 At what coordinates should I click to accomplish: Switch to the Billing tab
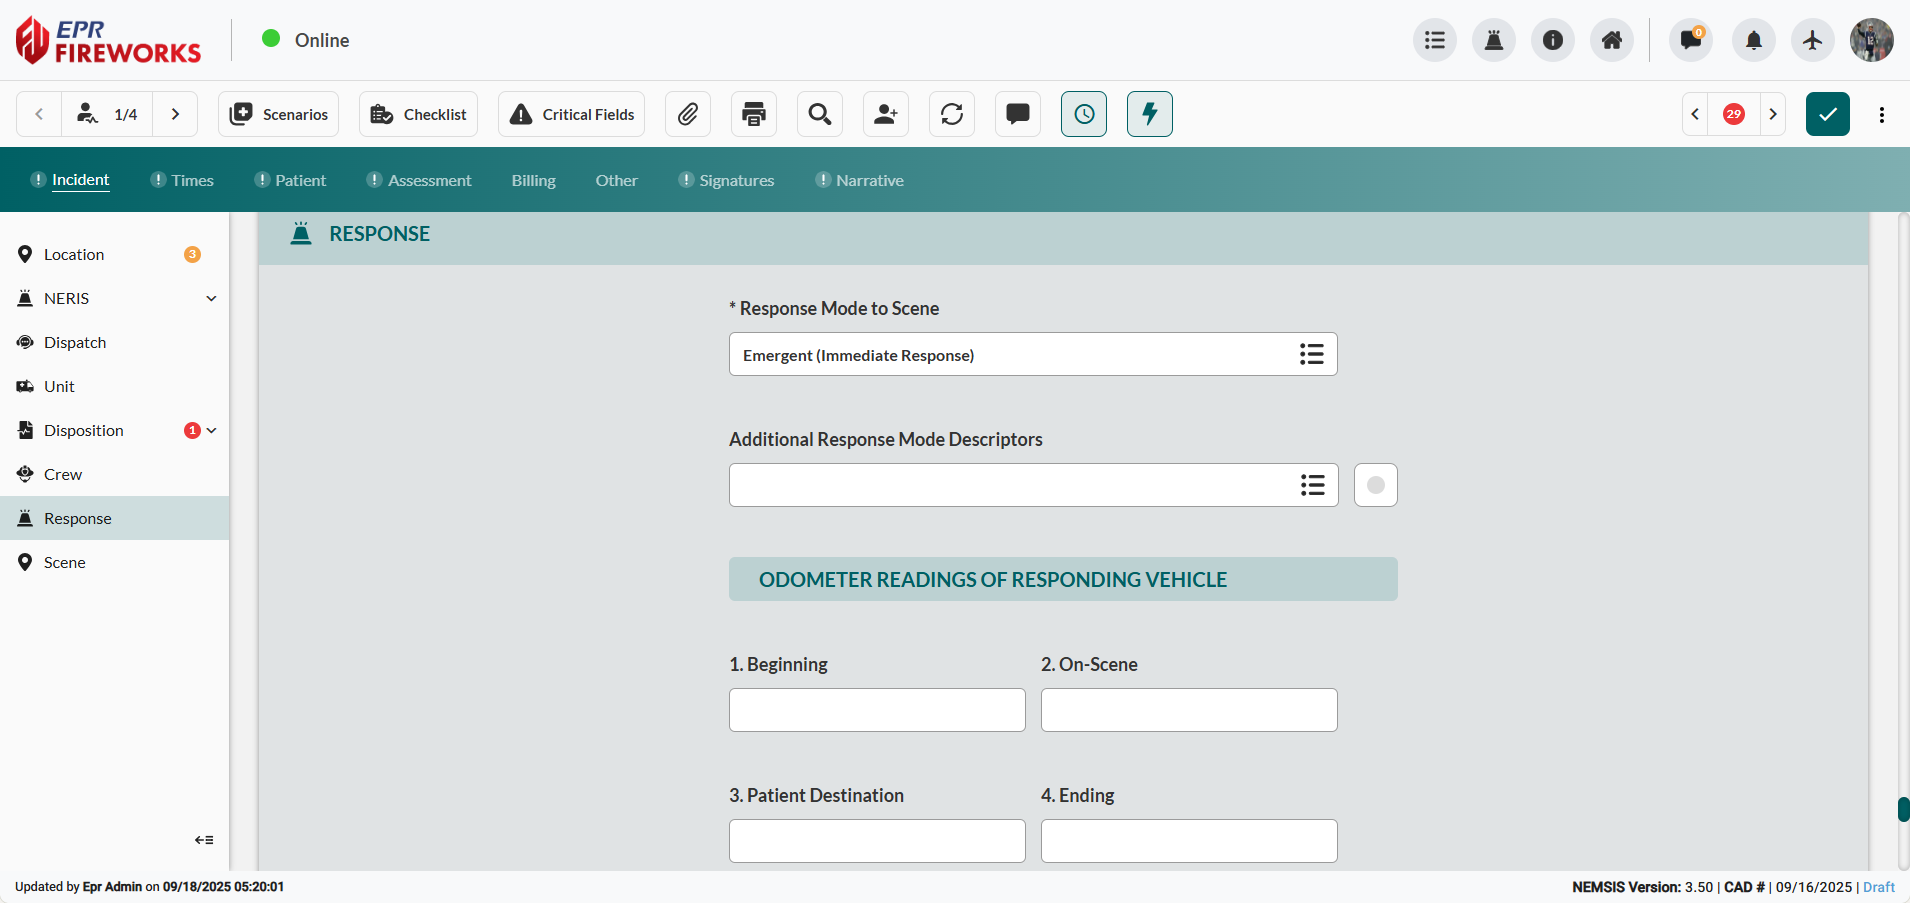pos(533,180)
